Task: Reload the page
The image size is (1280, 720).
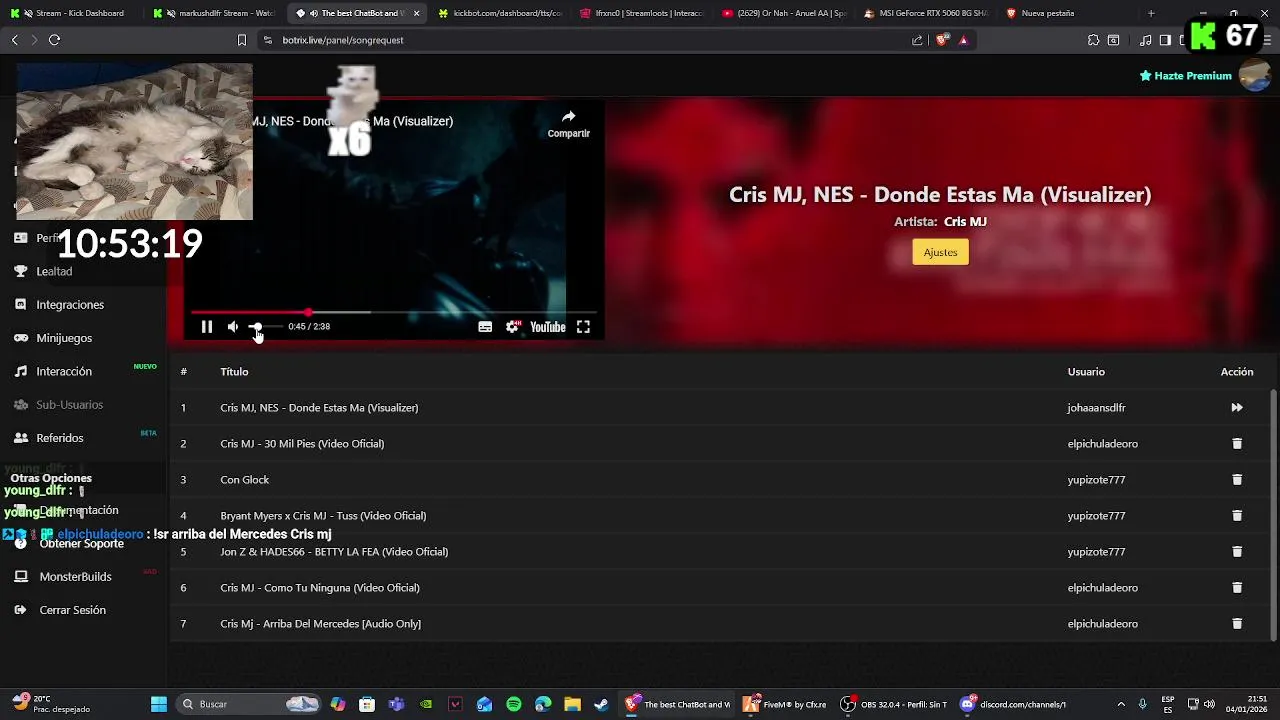Action: [x=54, y=40]
